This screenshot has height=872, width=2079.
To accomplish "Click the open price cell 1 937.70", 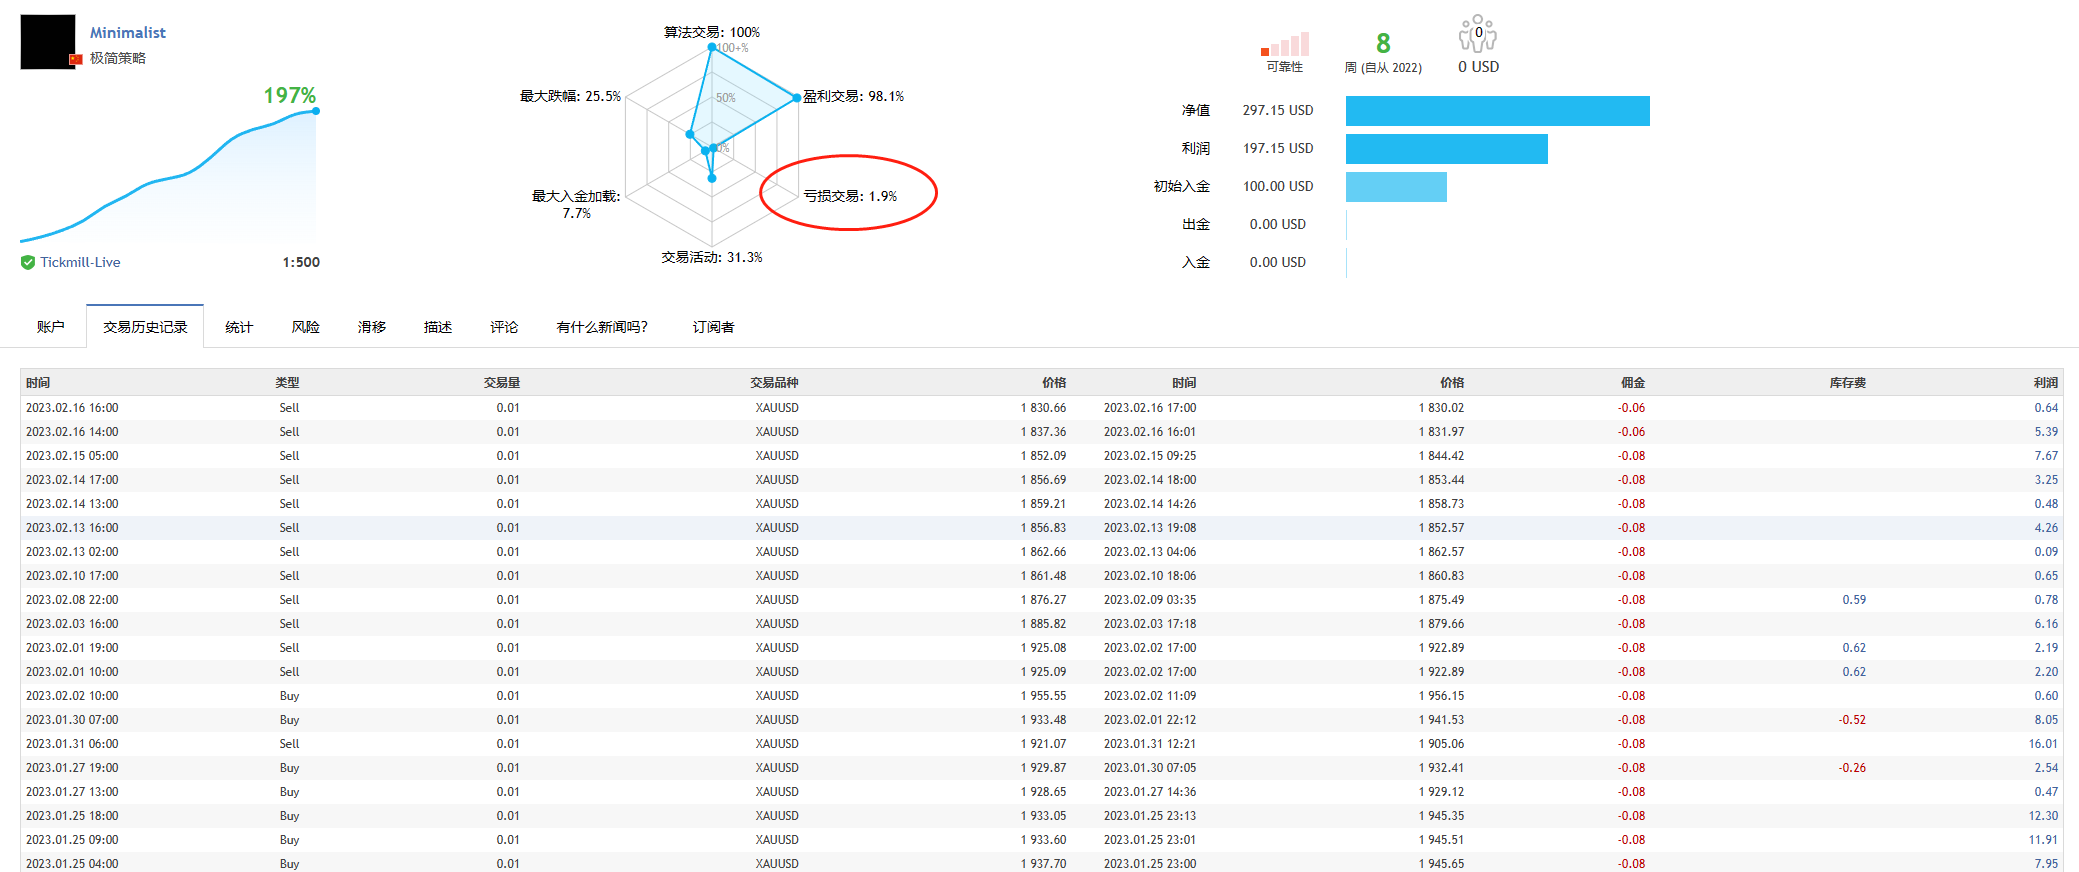I will 1043,864.
